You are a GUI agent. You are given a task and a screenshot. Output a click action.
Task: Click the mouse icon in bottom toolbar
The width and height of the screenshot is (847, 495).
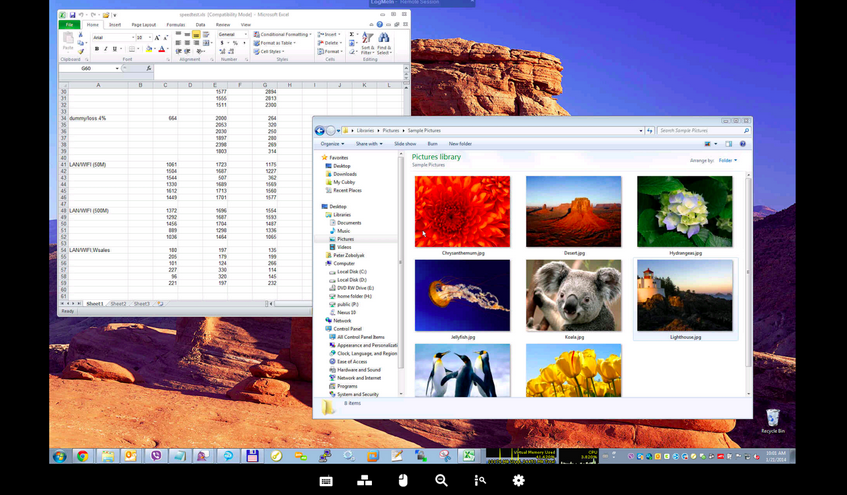403,481
